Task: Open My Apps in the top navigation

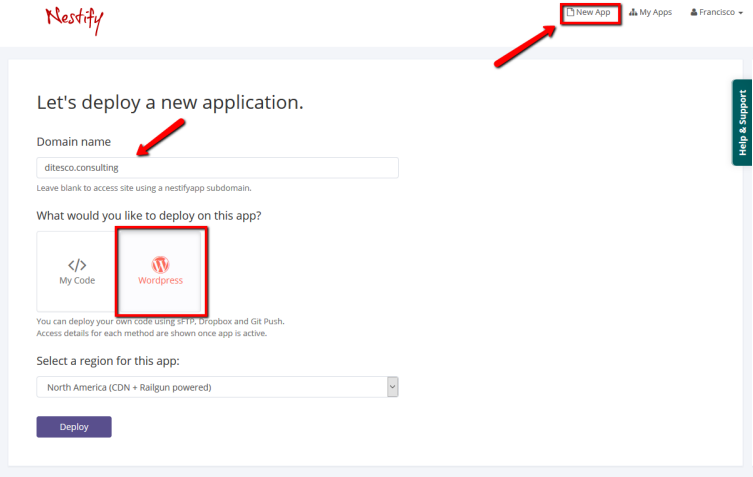Action: click(650, 12)
